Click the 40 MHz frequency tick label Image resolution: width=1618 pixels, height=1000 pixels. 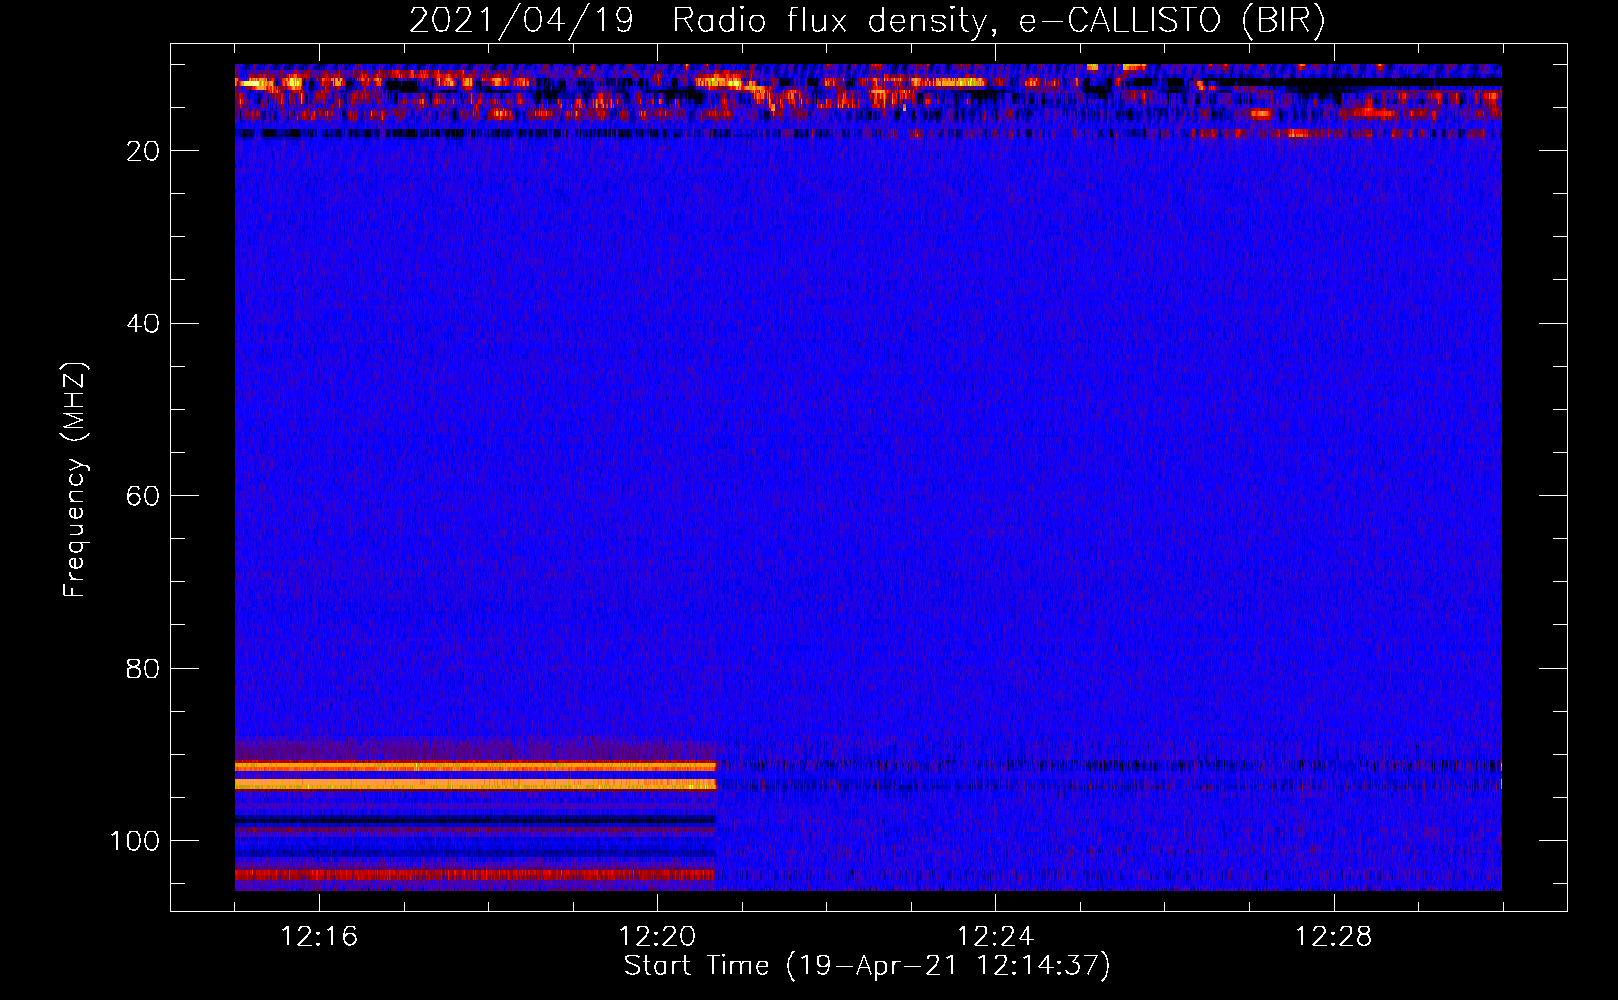pos(143,323)
